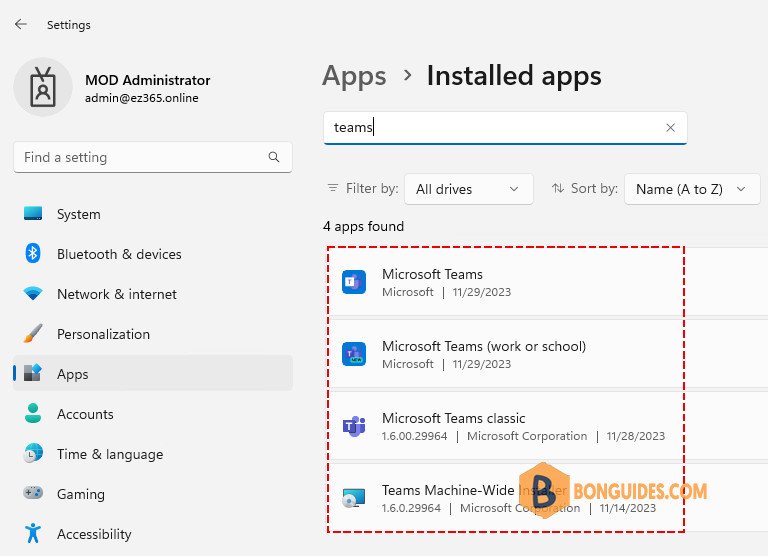The image size is (768, 556).
Task: Open System settings
Action: 153,214
